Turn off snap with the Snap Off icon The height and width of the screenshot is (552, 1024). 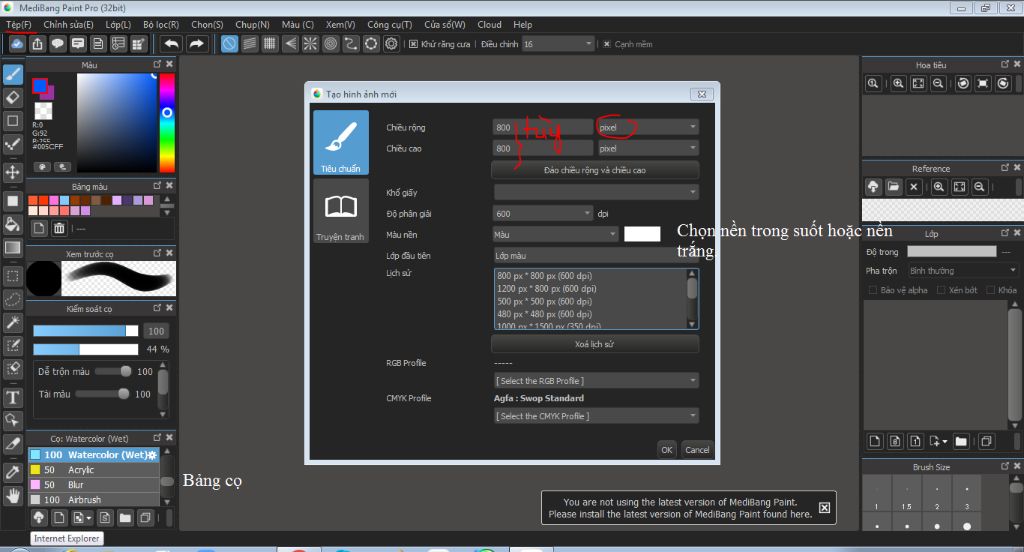pos(229,44)
